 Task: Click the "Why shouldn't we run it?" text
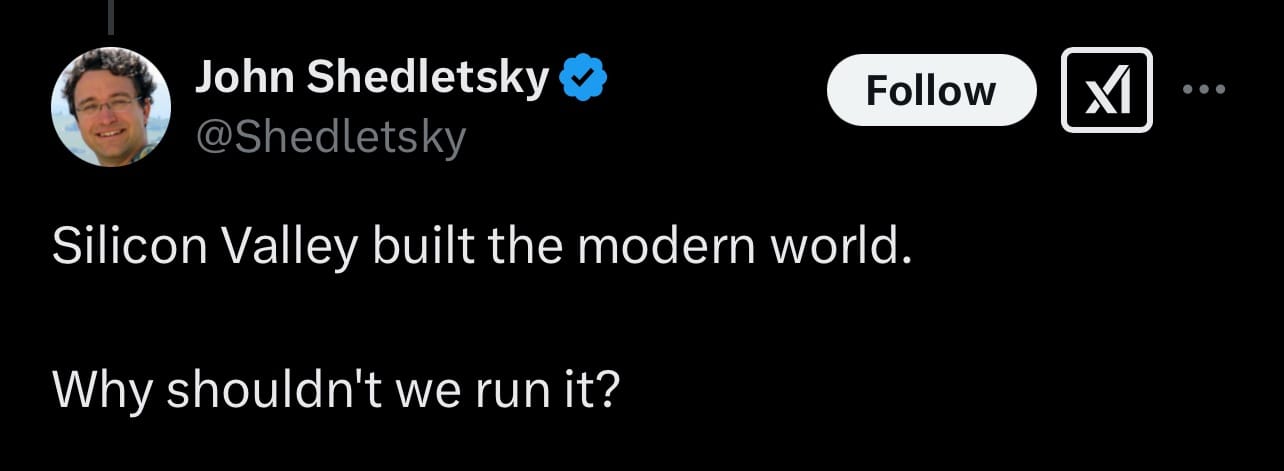click(336, 387)
